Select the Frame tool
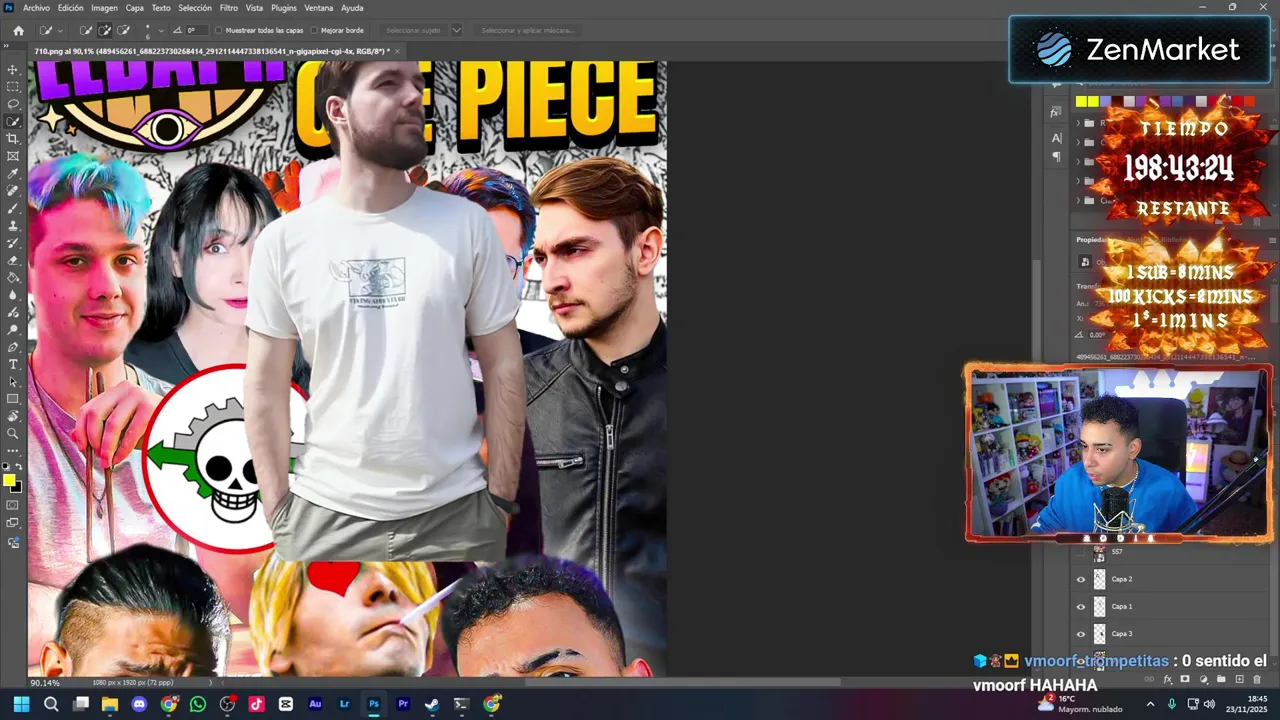This screenshot has width=1280, height=720. pos(13,156)
